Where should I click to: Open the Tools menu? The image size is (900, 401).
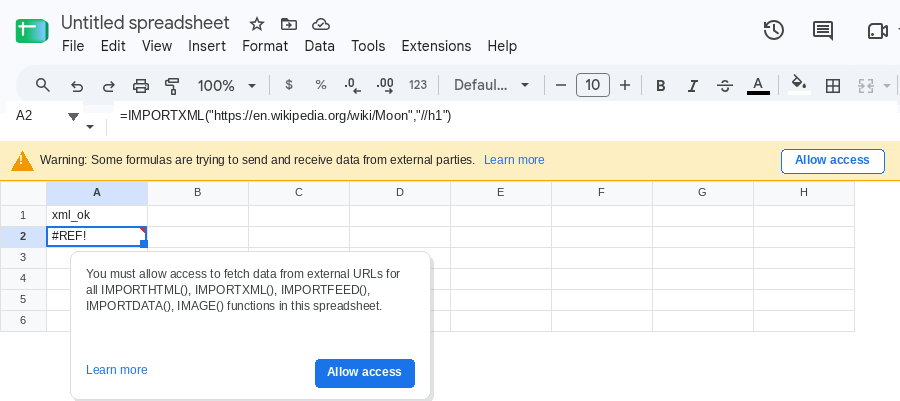(x=368, y=46)
